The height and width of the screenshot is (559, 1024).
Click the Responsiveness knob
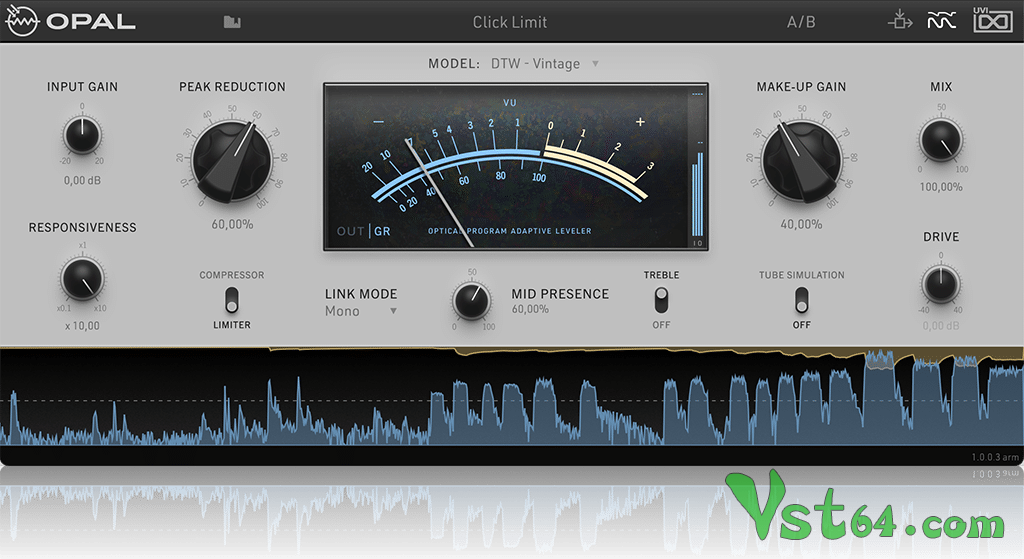[82, 278]
